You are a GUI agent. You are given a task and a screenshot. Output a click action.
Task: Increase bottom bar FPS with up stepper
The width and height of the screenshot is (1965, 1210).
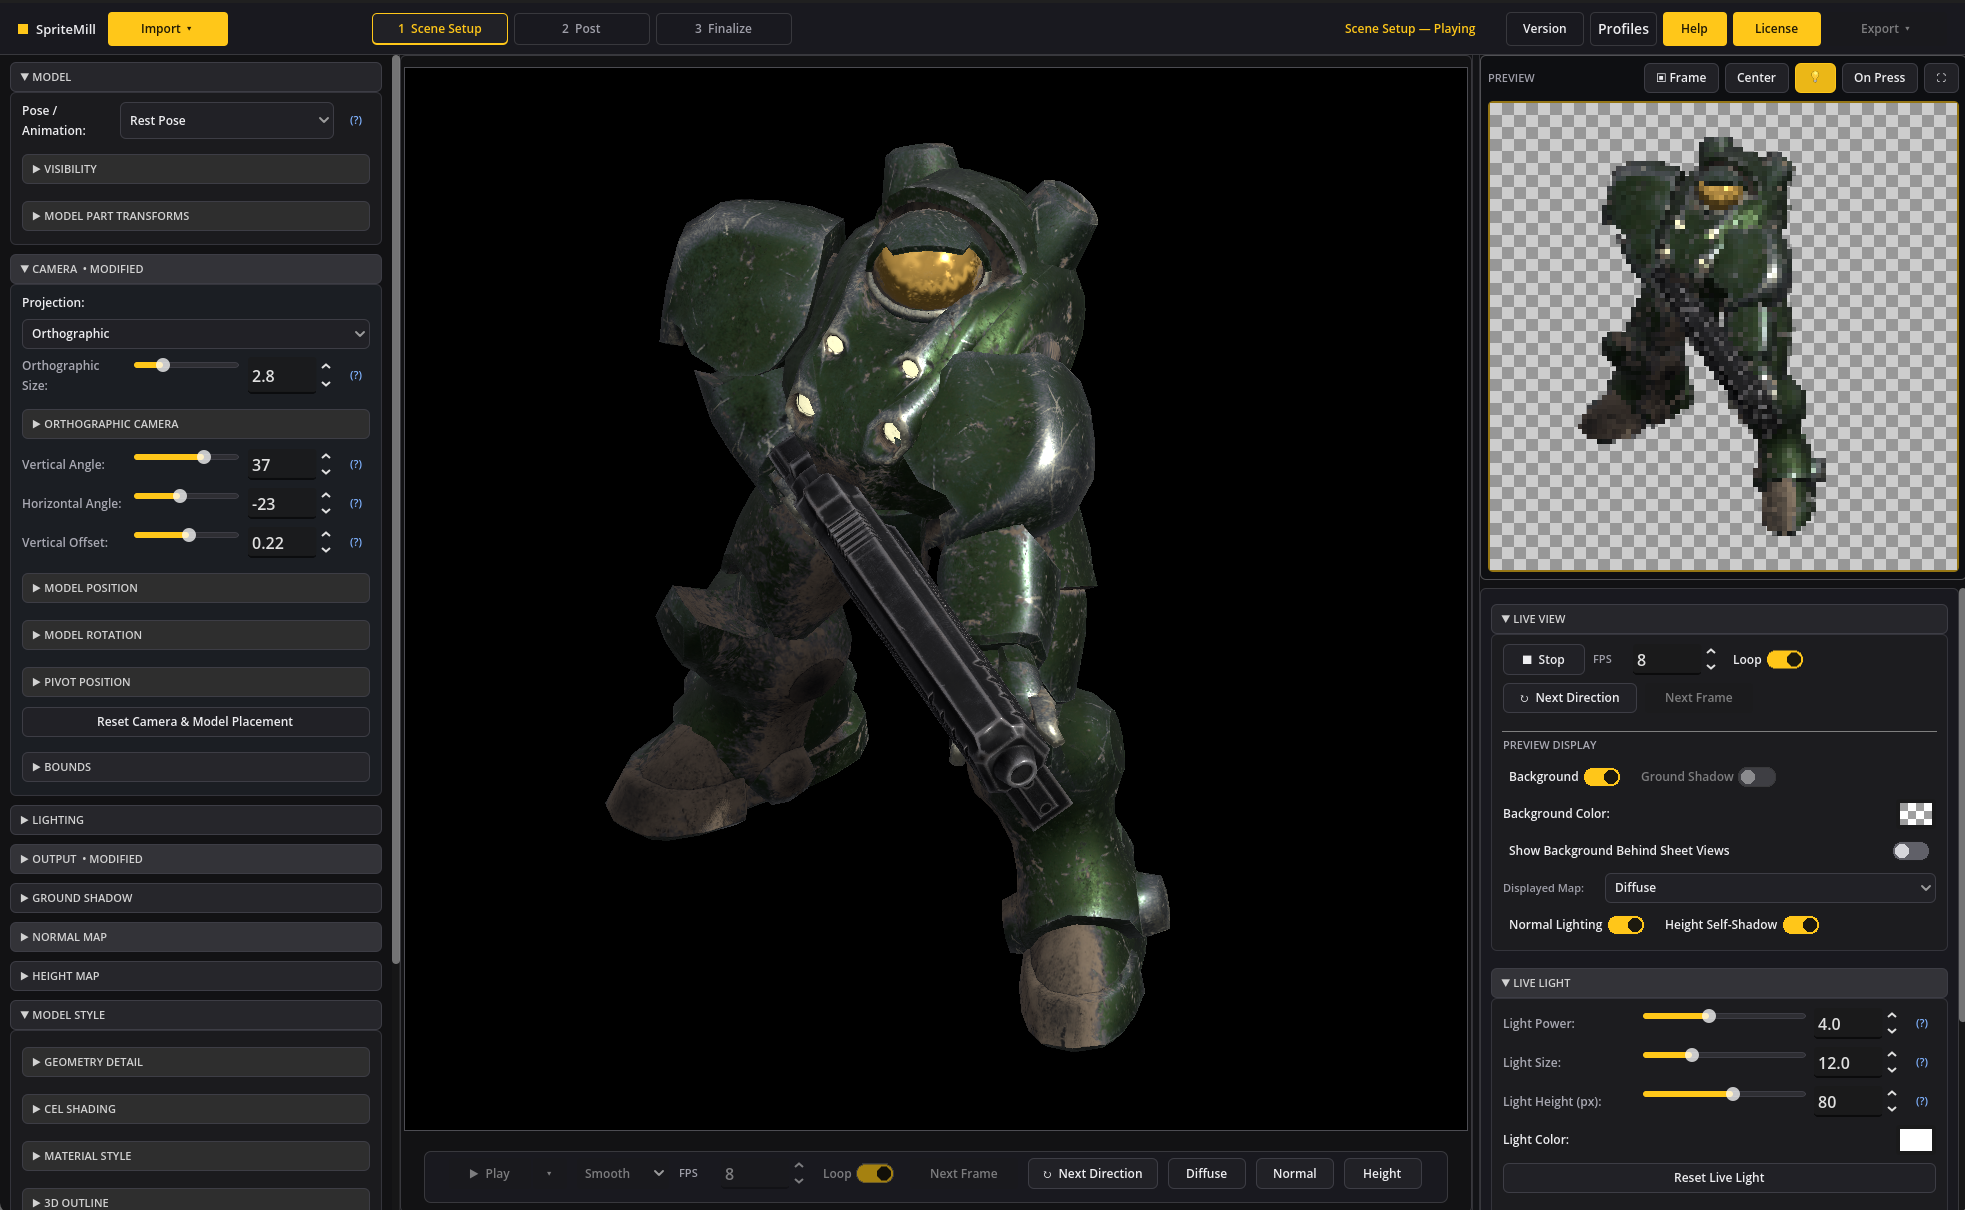coord(799,1165)
